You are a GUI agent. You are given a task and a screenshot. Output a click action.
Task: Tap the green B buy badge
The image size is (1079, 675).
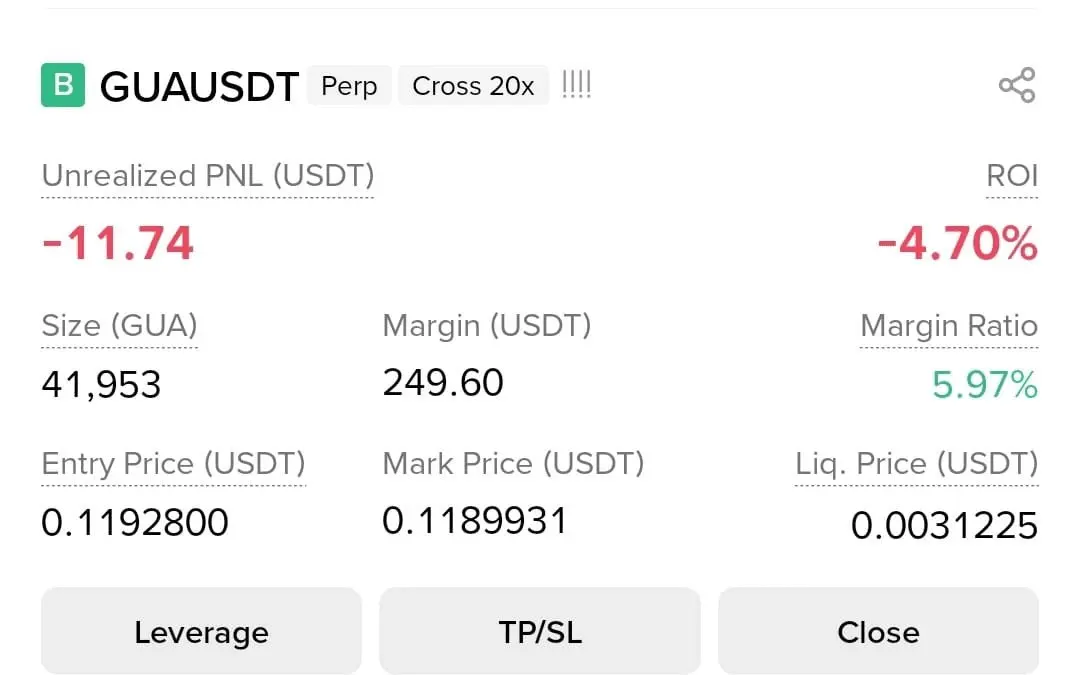(63, 85)
